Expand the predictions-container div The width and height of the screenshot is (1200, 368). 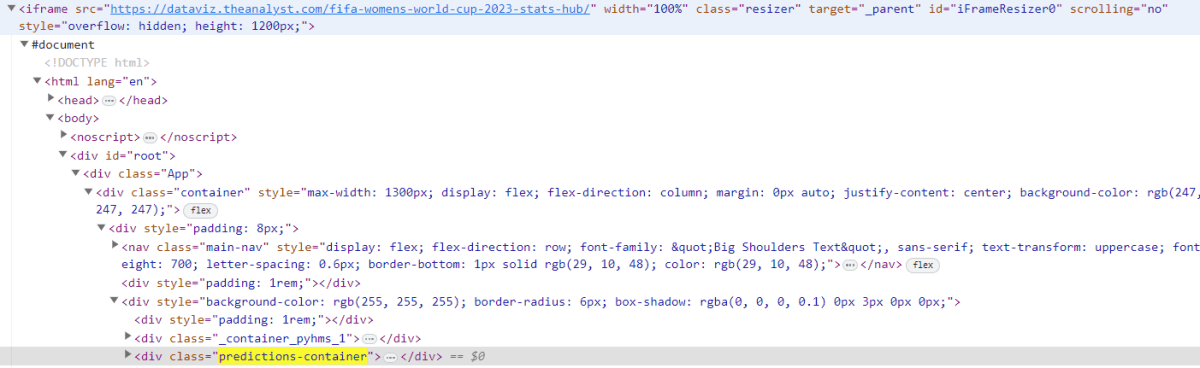[x=128, y=356]
